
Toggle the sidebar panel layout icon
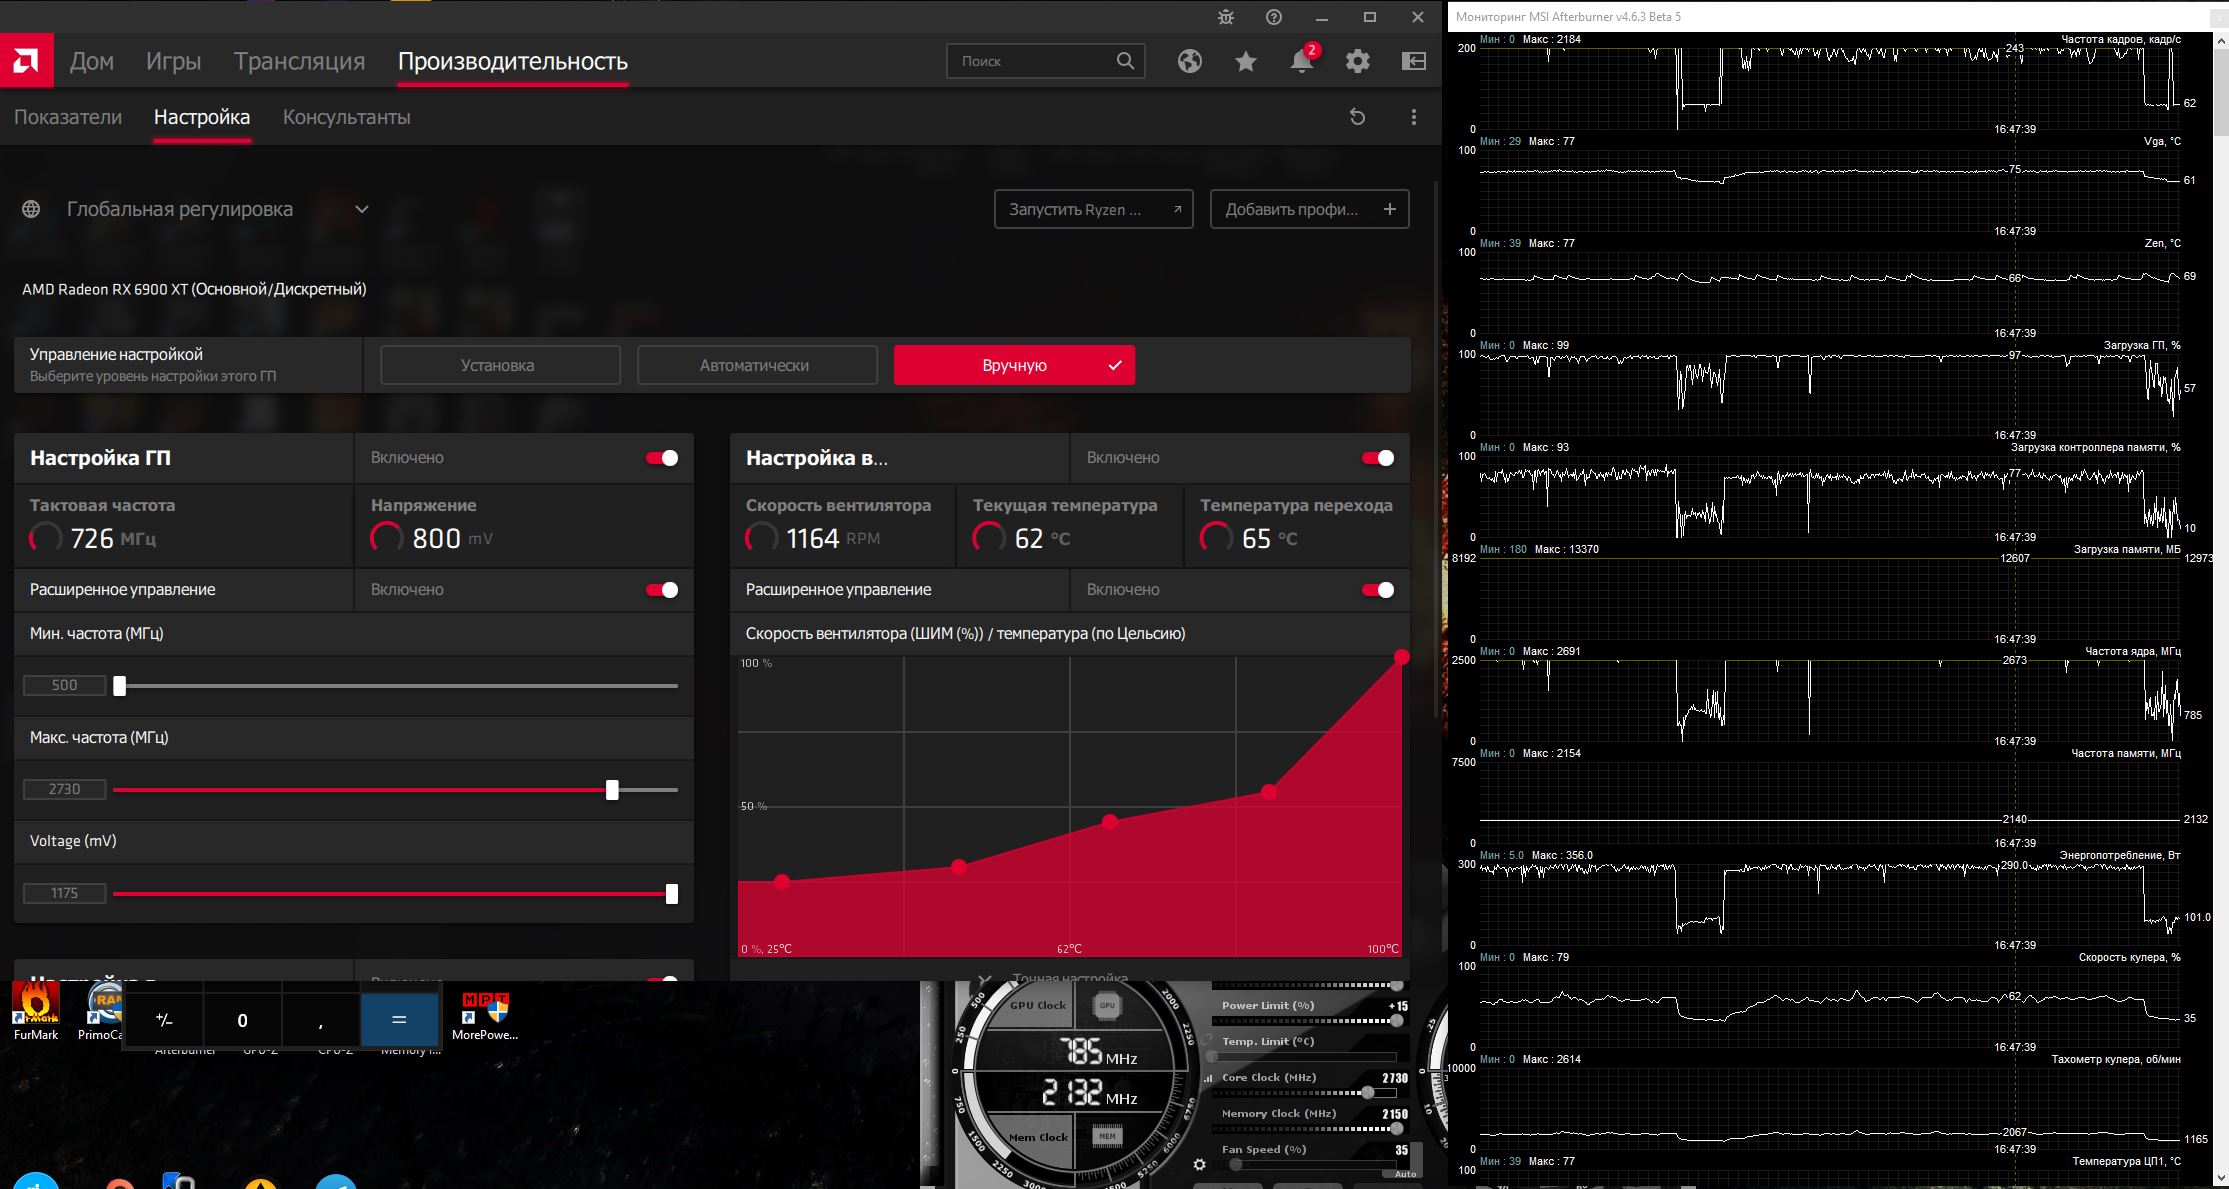click(1413, 61)
